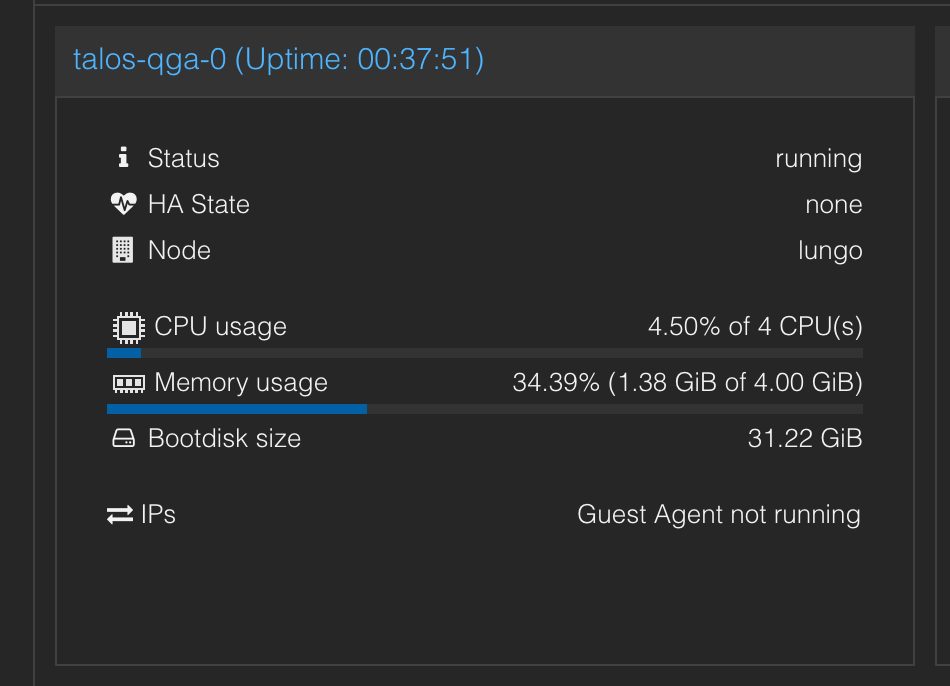Click the 'Status' label
This screenshot has height=686, width=950.
[x=184, y=158]
